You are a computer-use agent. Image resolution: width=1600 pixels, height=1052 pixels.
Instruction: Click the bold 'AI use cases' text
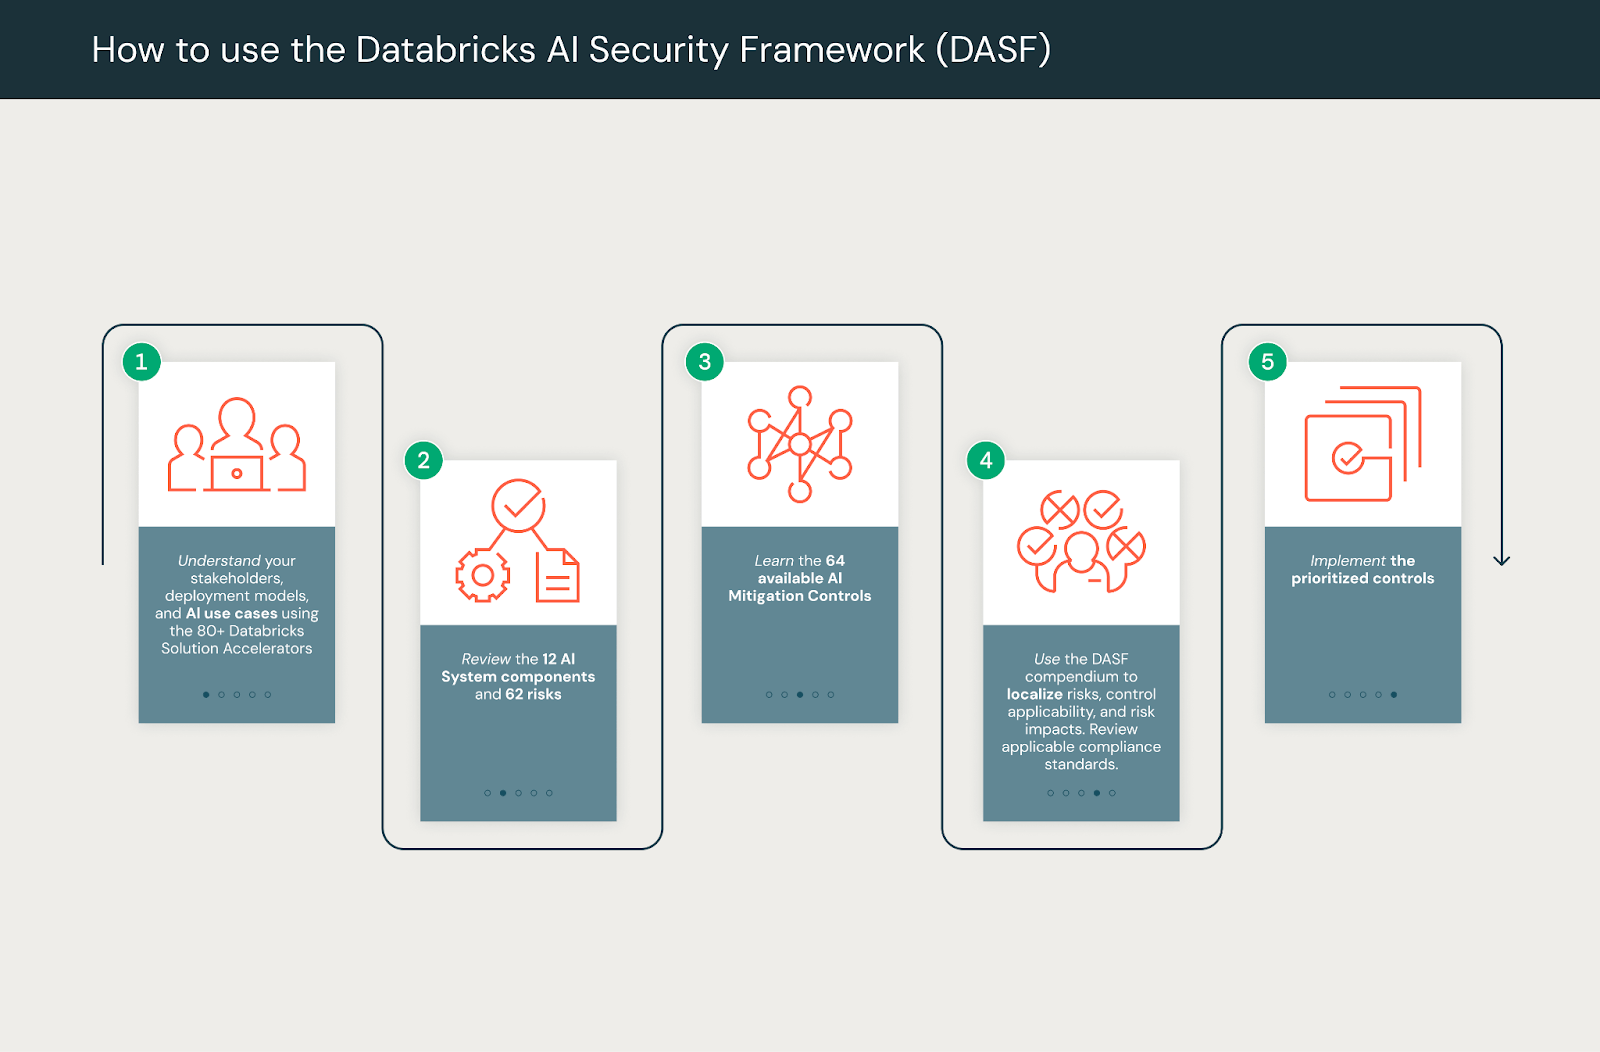pyautogui.click(x=231, y=613)
